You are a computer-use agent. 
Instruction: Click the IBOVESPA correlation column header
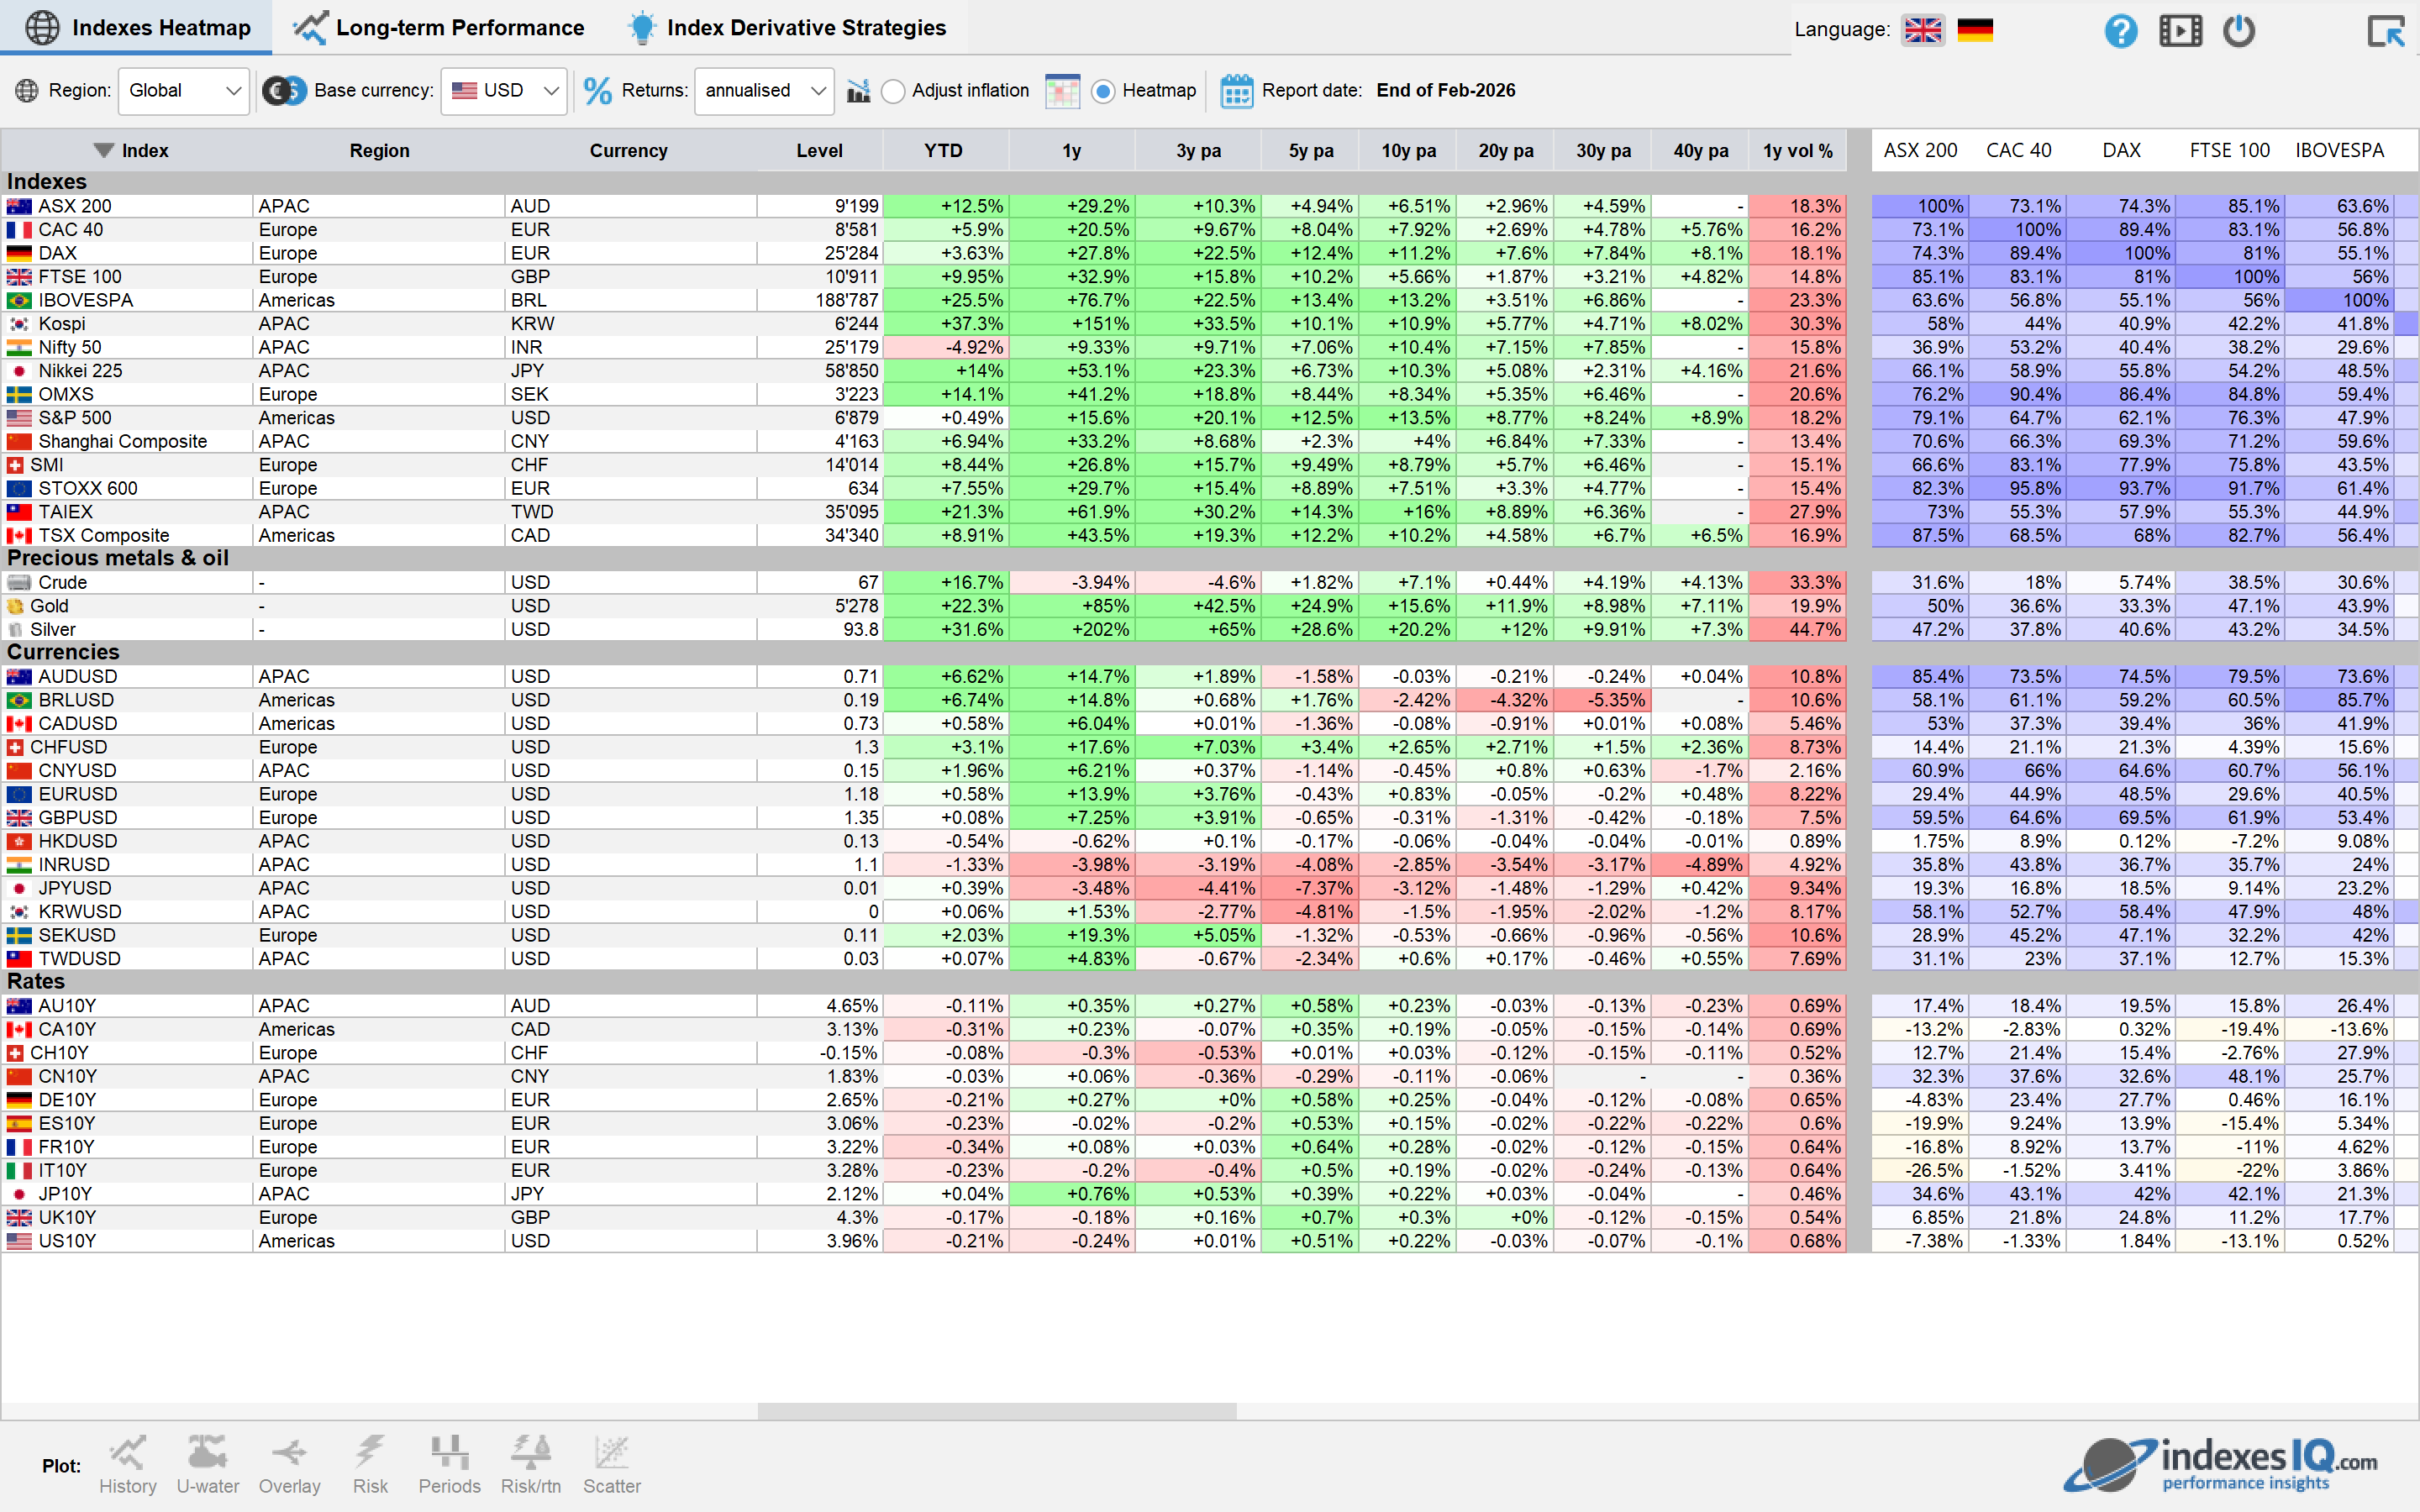2339,150
